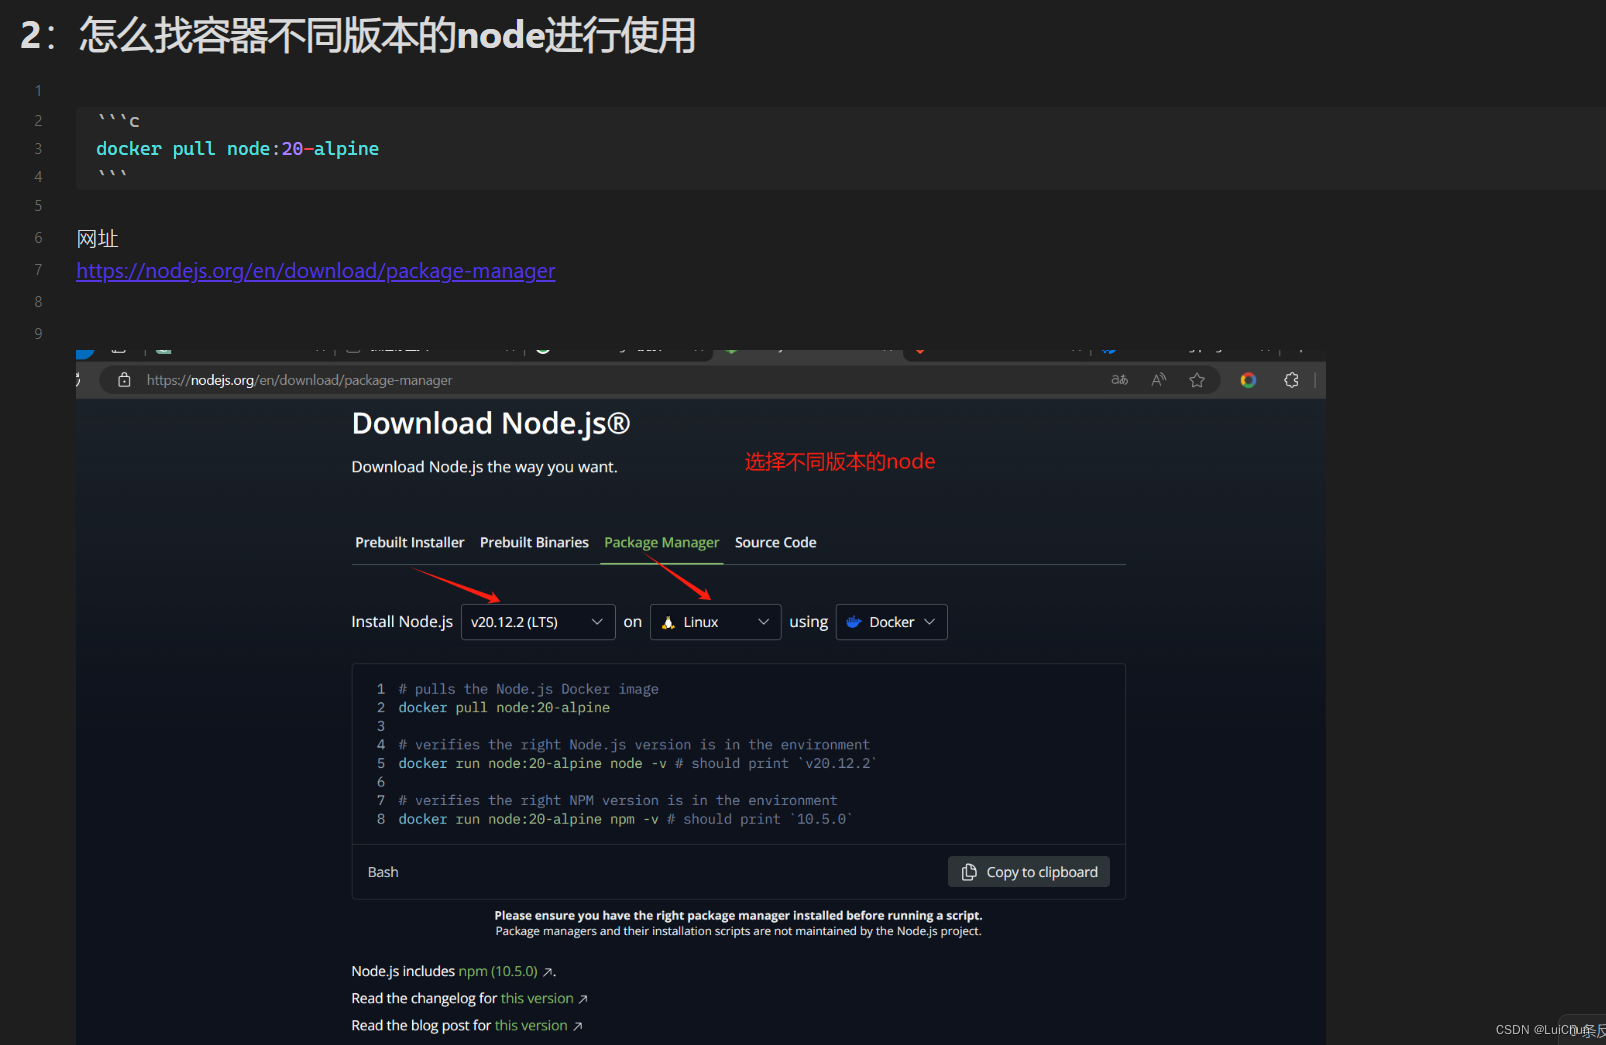The width and height of the screenshot is (1606, 1045).
Task: Click the Docker whale icon
Action: [853, 622]
